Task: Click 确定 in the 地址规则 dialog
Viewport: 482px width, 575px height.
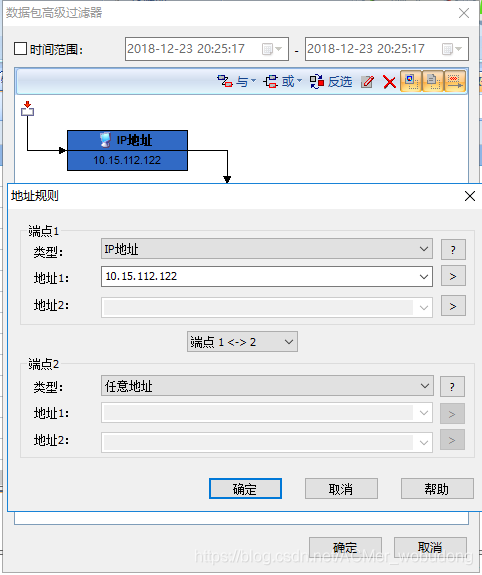Action: pos(245,488)
